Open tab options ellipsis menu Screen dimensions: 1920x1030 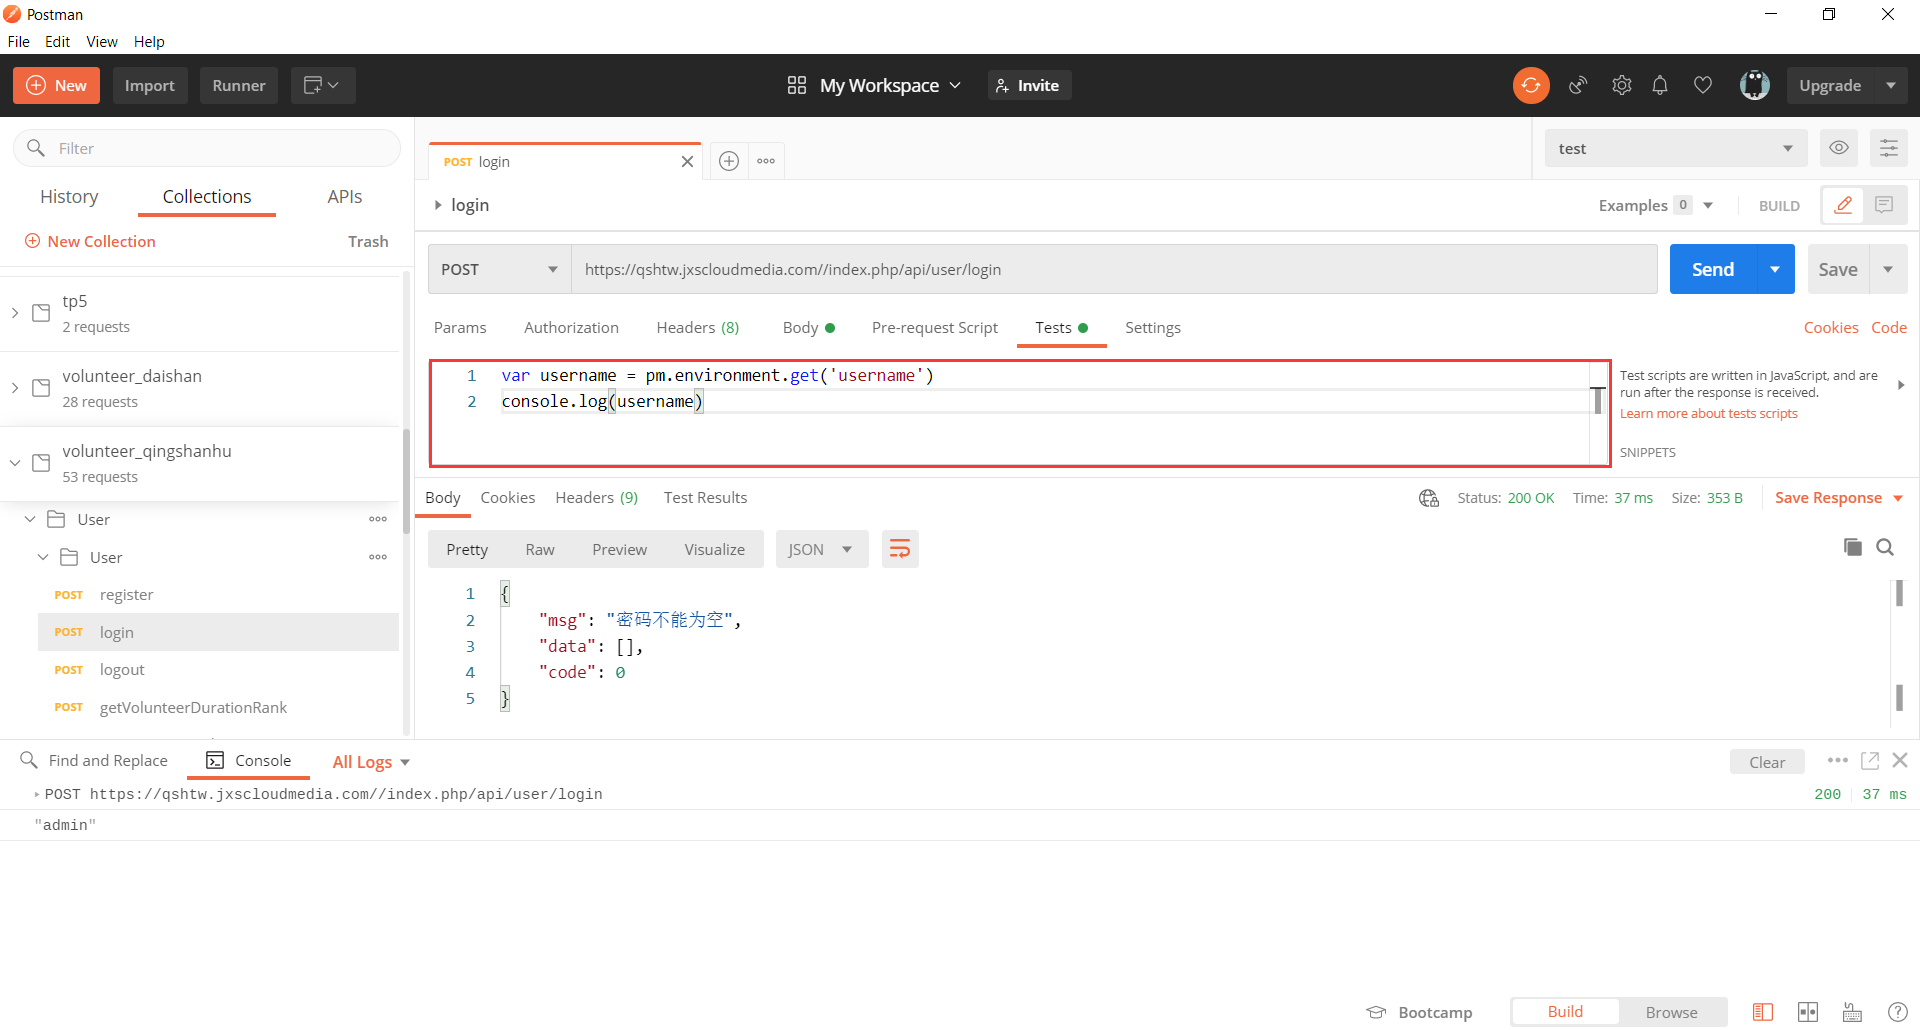(x=766, y=161)
